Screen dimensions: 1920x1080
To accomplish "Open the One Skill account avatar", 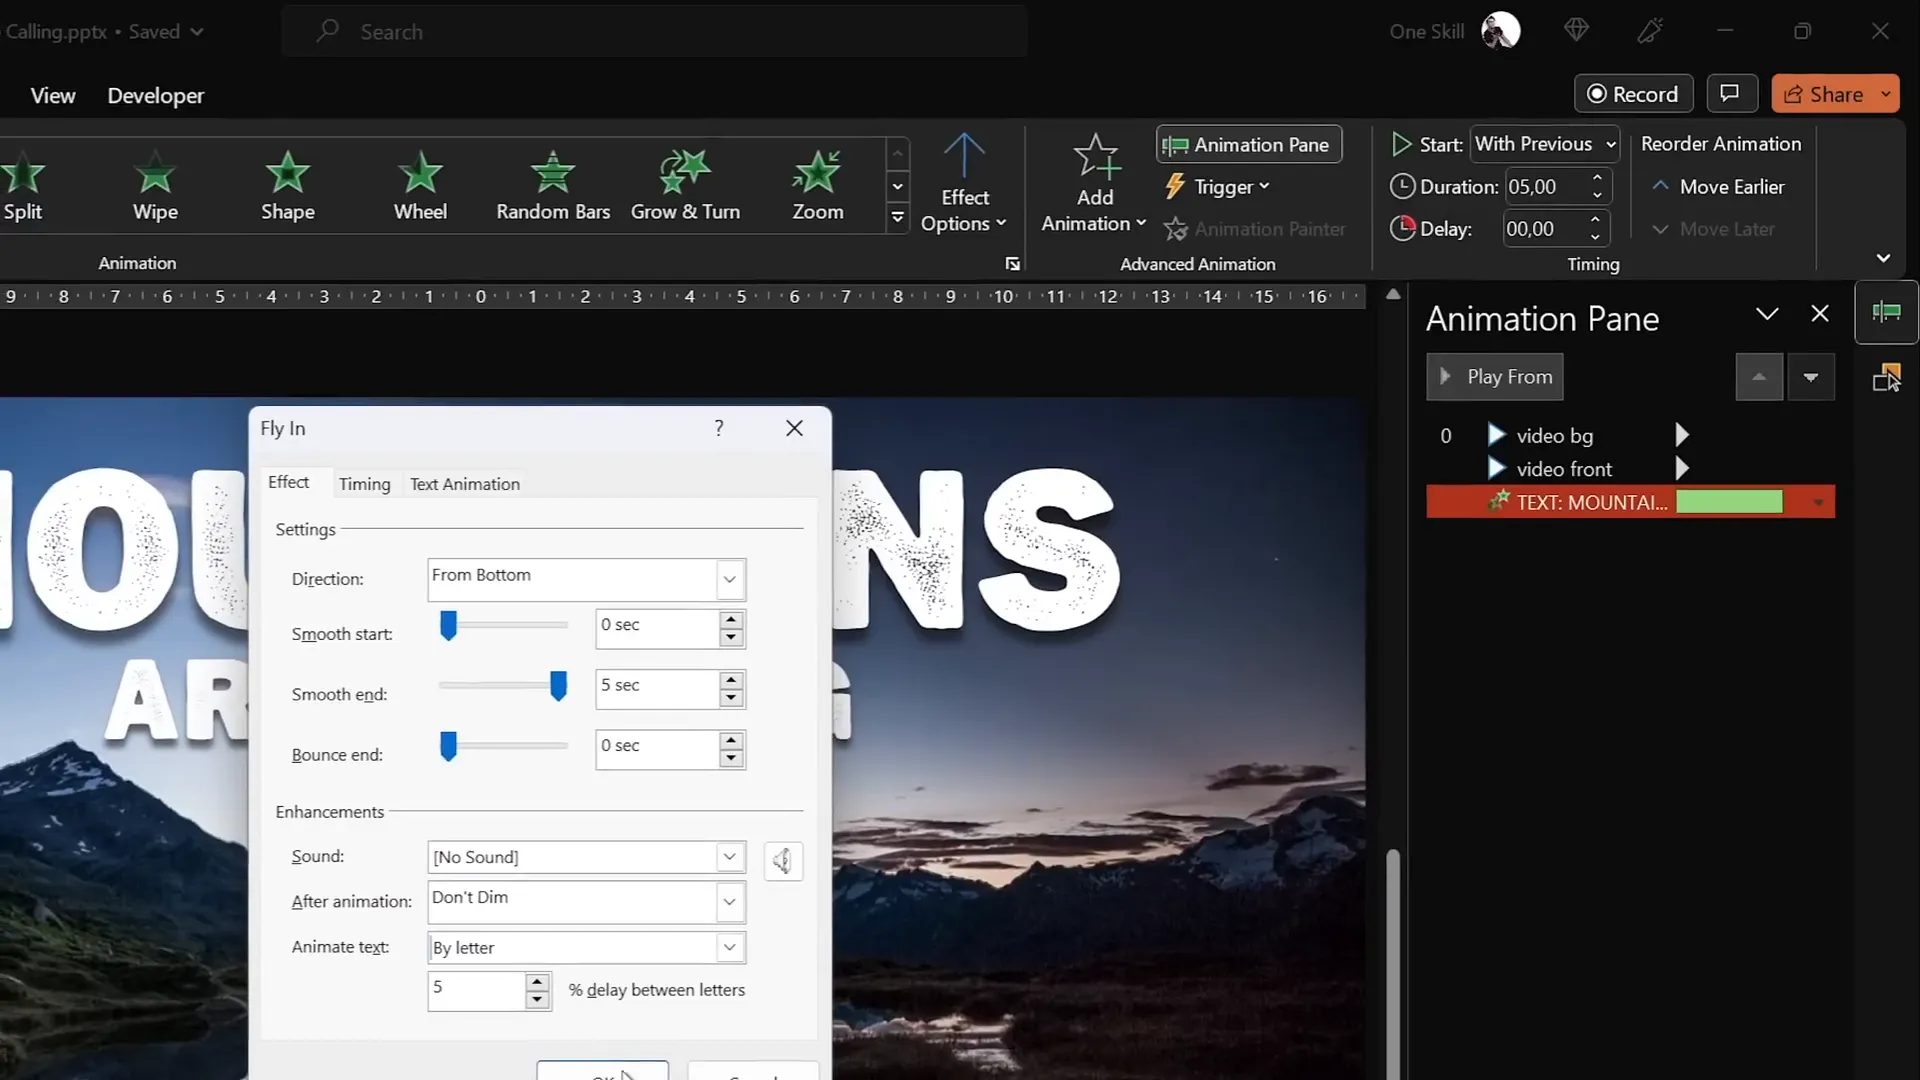I will (x=1500, y=31).
